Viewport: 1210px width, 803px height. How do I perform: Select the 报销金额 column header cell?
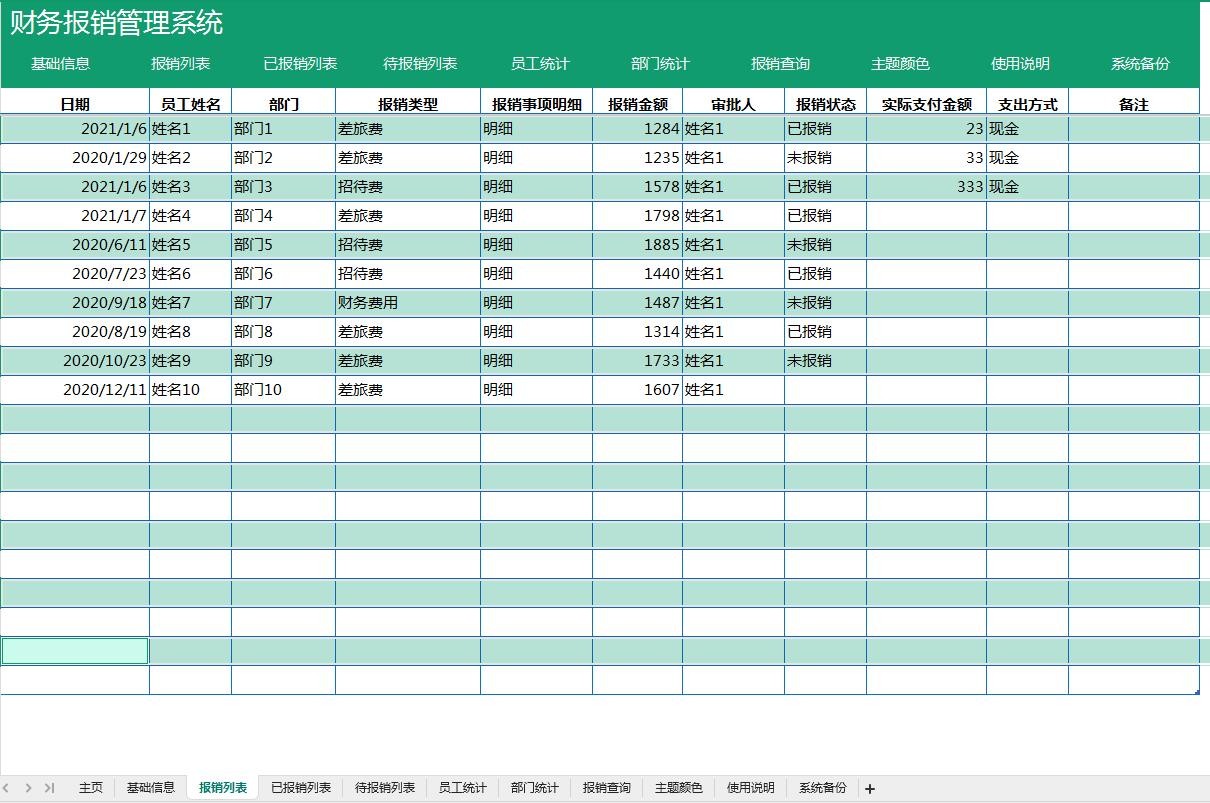point(637,104)
